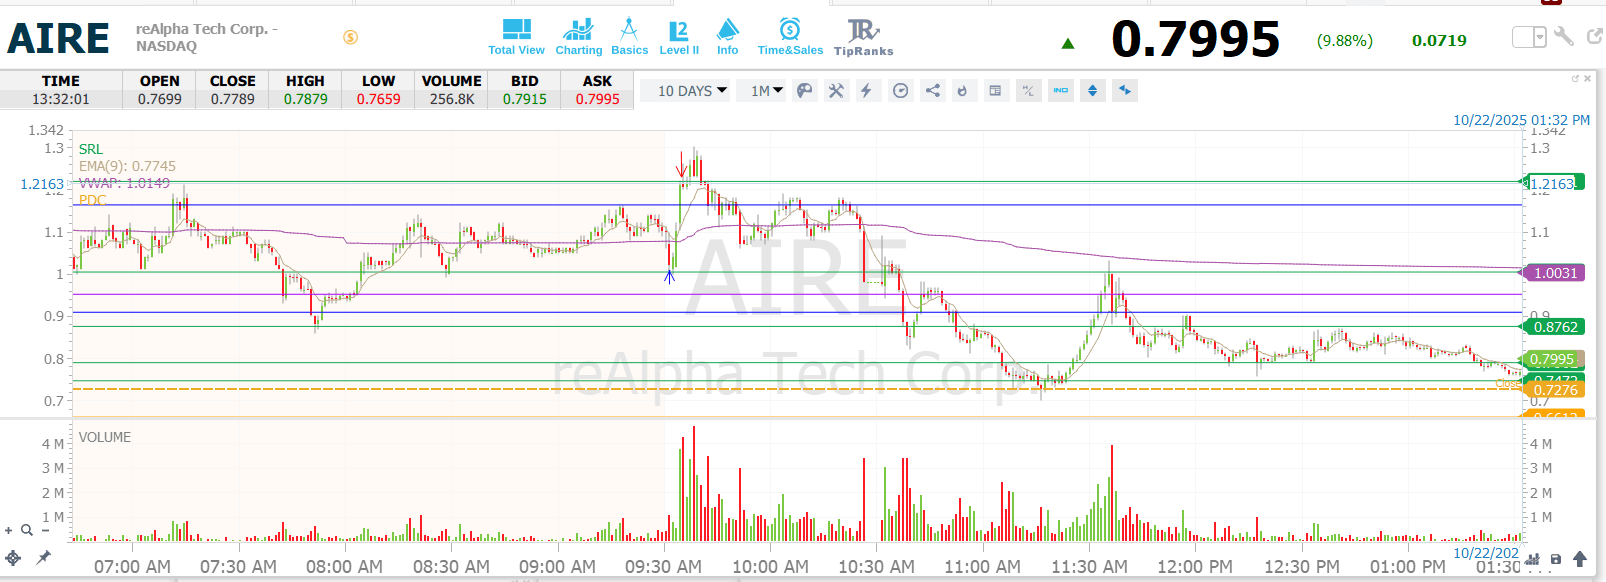Open the Level II quotes
Image resolution: width=1606 pixels, height=582 pixels.
pos(678,37)
